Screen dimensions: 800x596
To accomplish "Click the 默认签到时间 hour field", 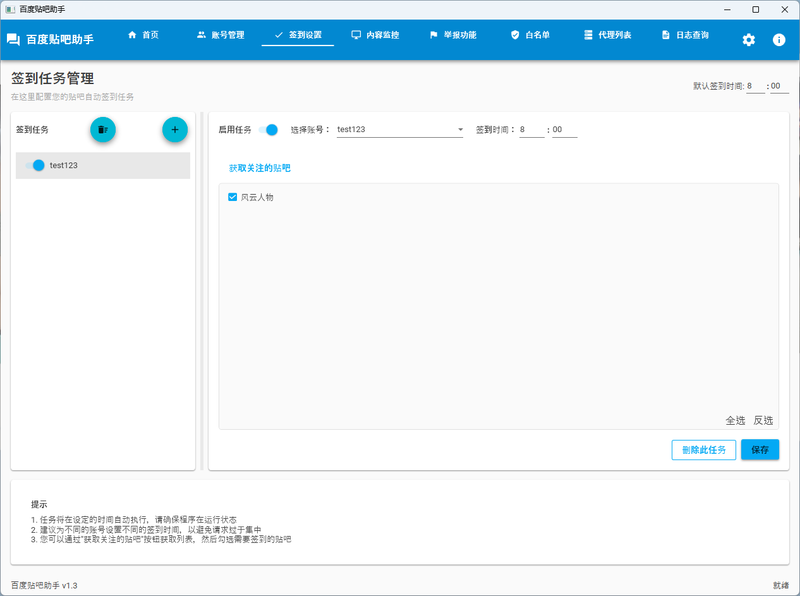I will coord(755,86).
